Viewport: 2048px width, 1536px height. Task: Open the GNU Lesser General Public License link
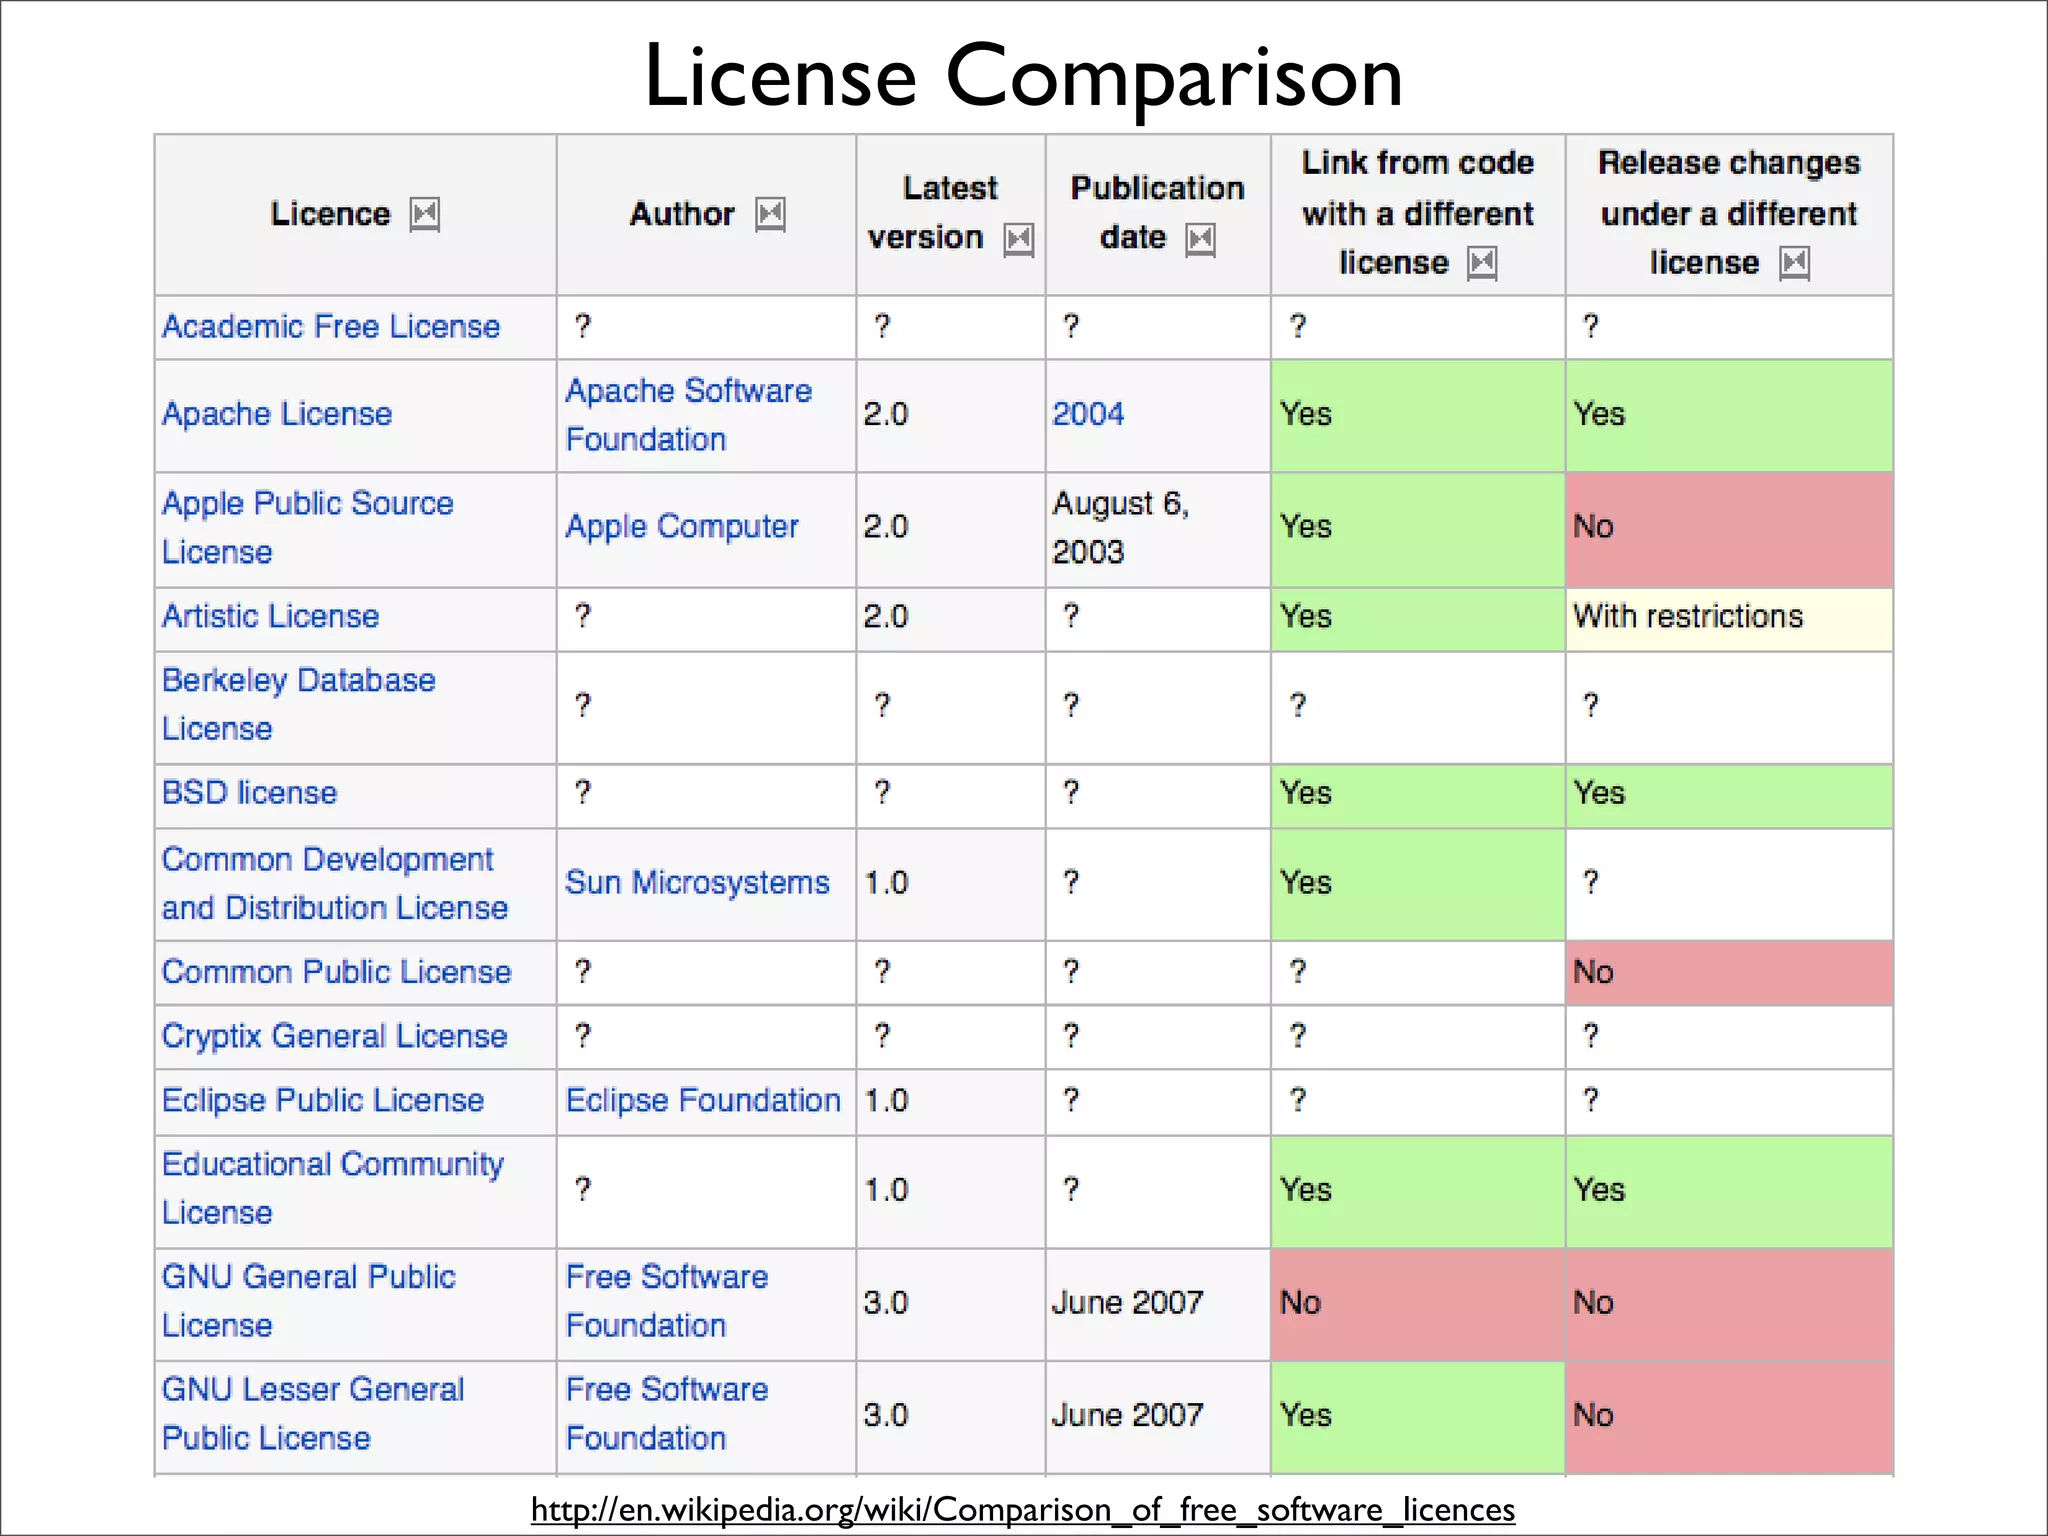coord(313,1414)
